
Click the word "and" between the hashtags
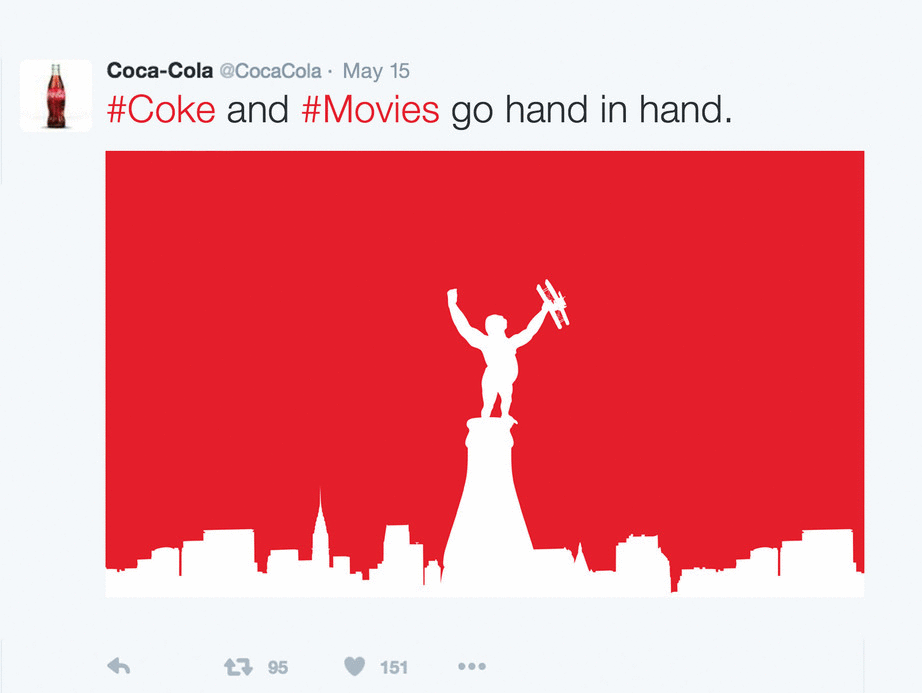(x=258, y=109)
